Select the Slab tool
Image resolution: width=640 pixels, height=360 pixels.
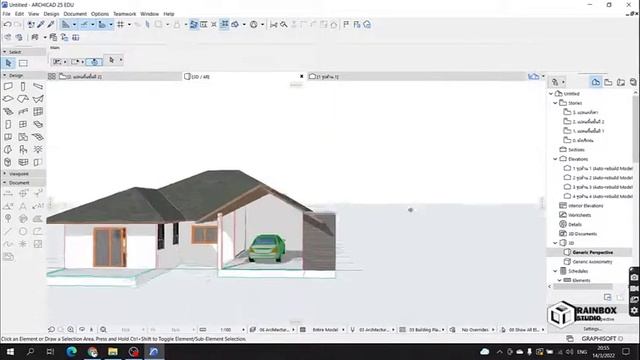8,99
